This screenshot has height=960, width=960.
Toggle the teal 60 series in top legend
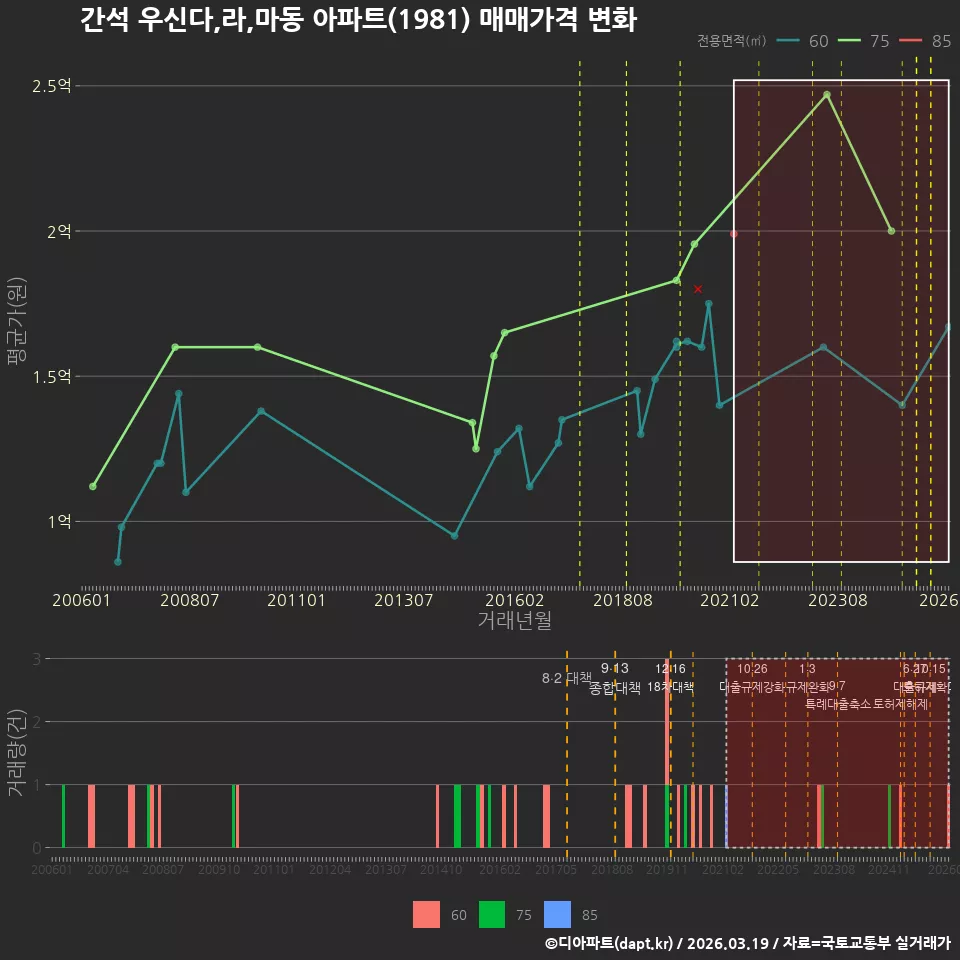pyautogui.click(x=802, y=41)
